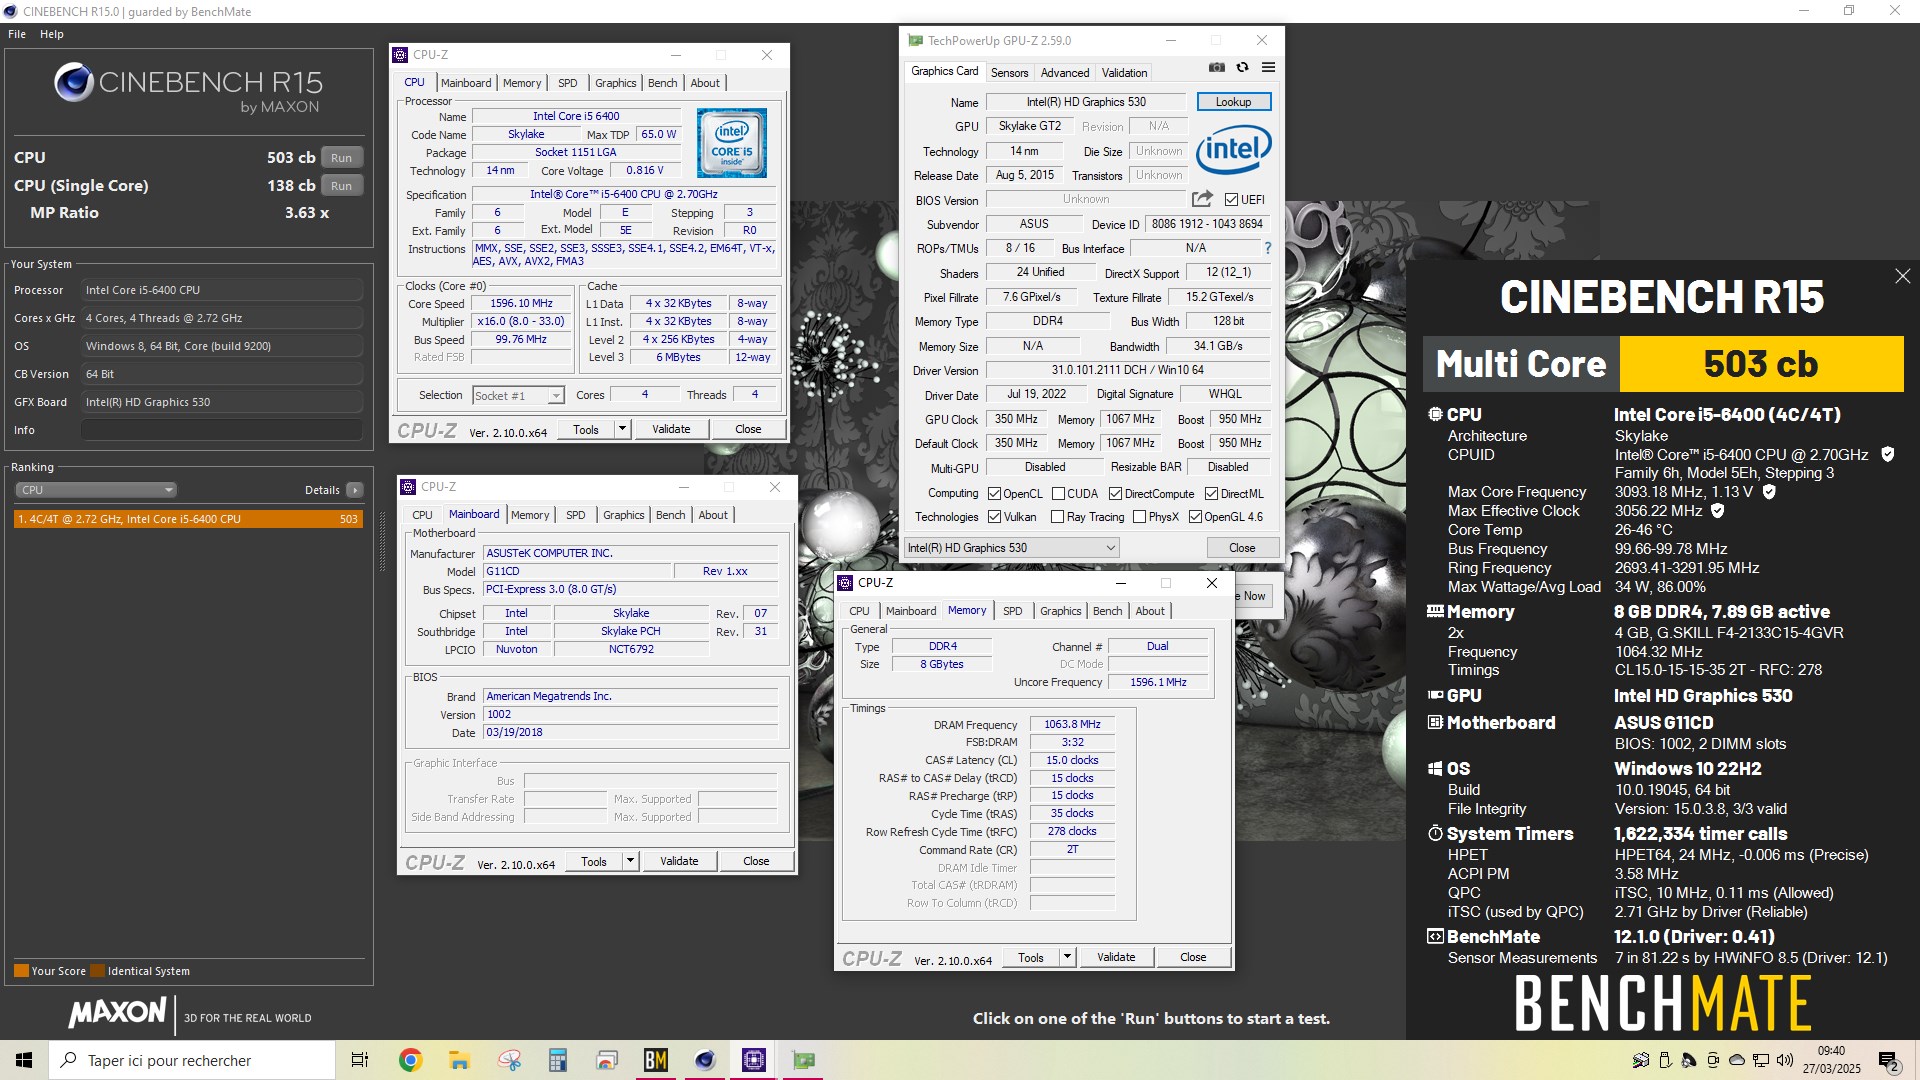The height and width of the screenshot is (1080, 1920).
Task: Open the Calculator taskbar icon
Action: coord(558,1060)
